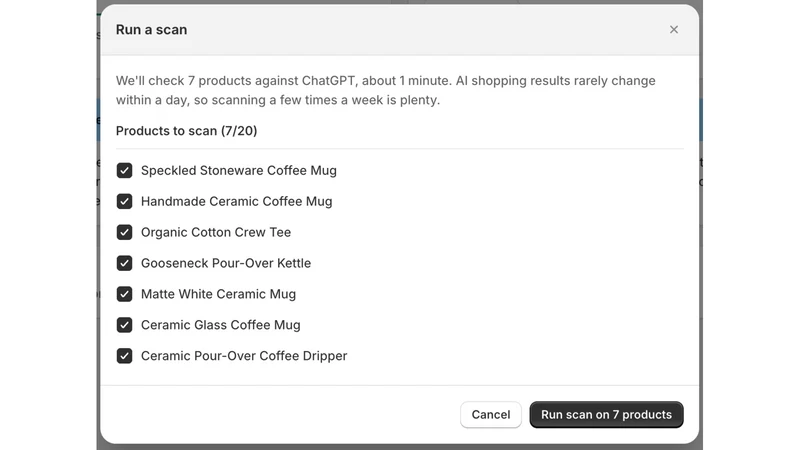Toggle Matte White Ceramic Mug checkbox
Image resolution: width=800 pixels, height=450 pixels.
click(124, 294)
